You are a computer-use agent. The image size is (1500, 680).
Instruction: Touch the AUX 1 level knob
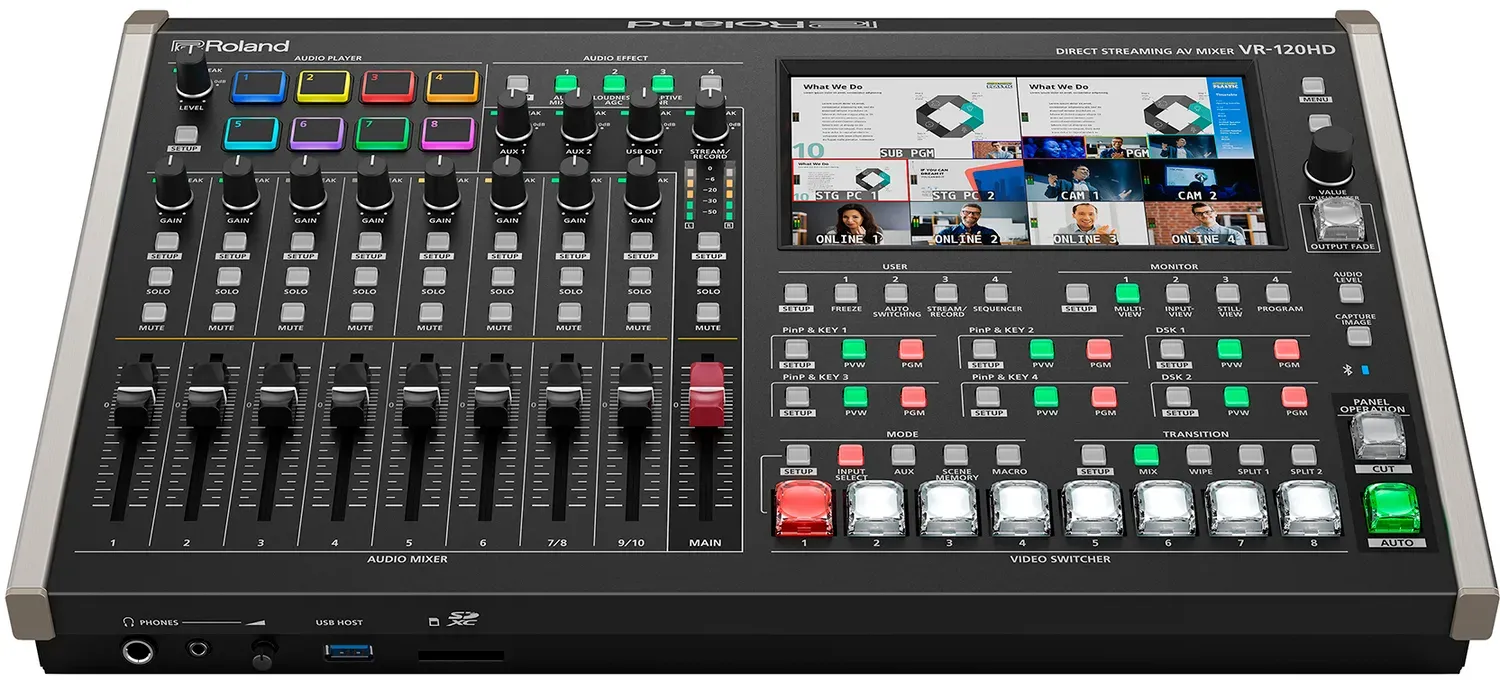(512, 118)
